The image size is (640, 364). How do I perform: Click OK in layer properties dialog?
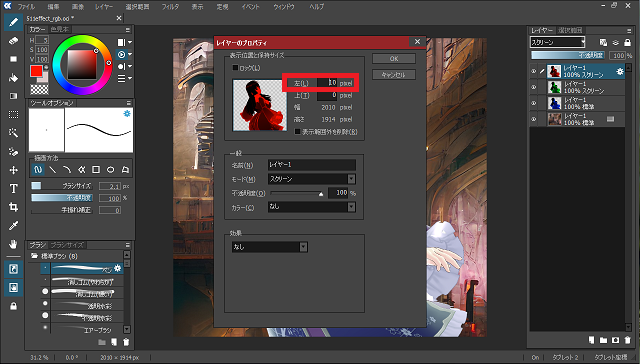(x=394, y=58)
